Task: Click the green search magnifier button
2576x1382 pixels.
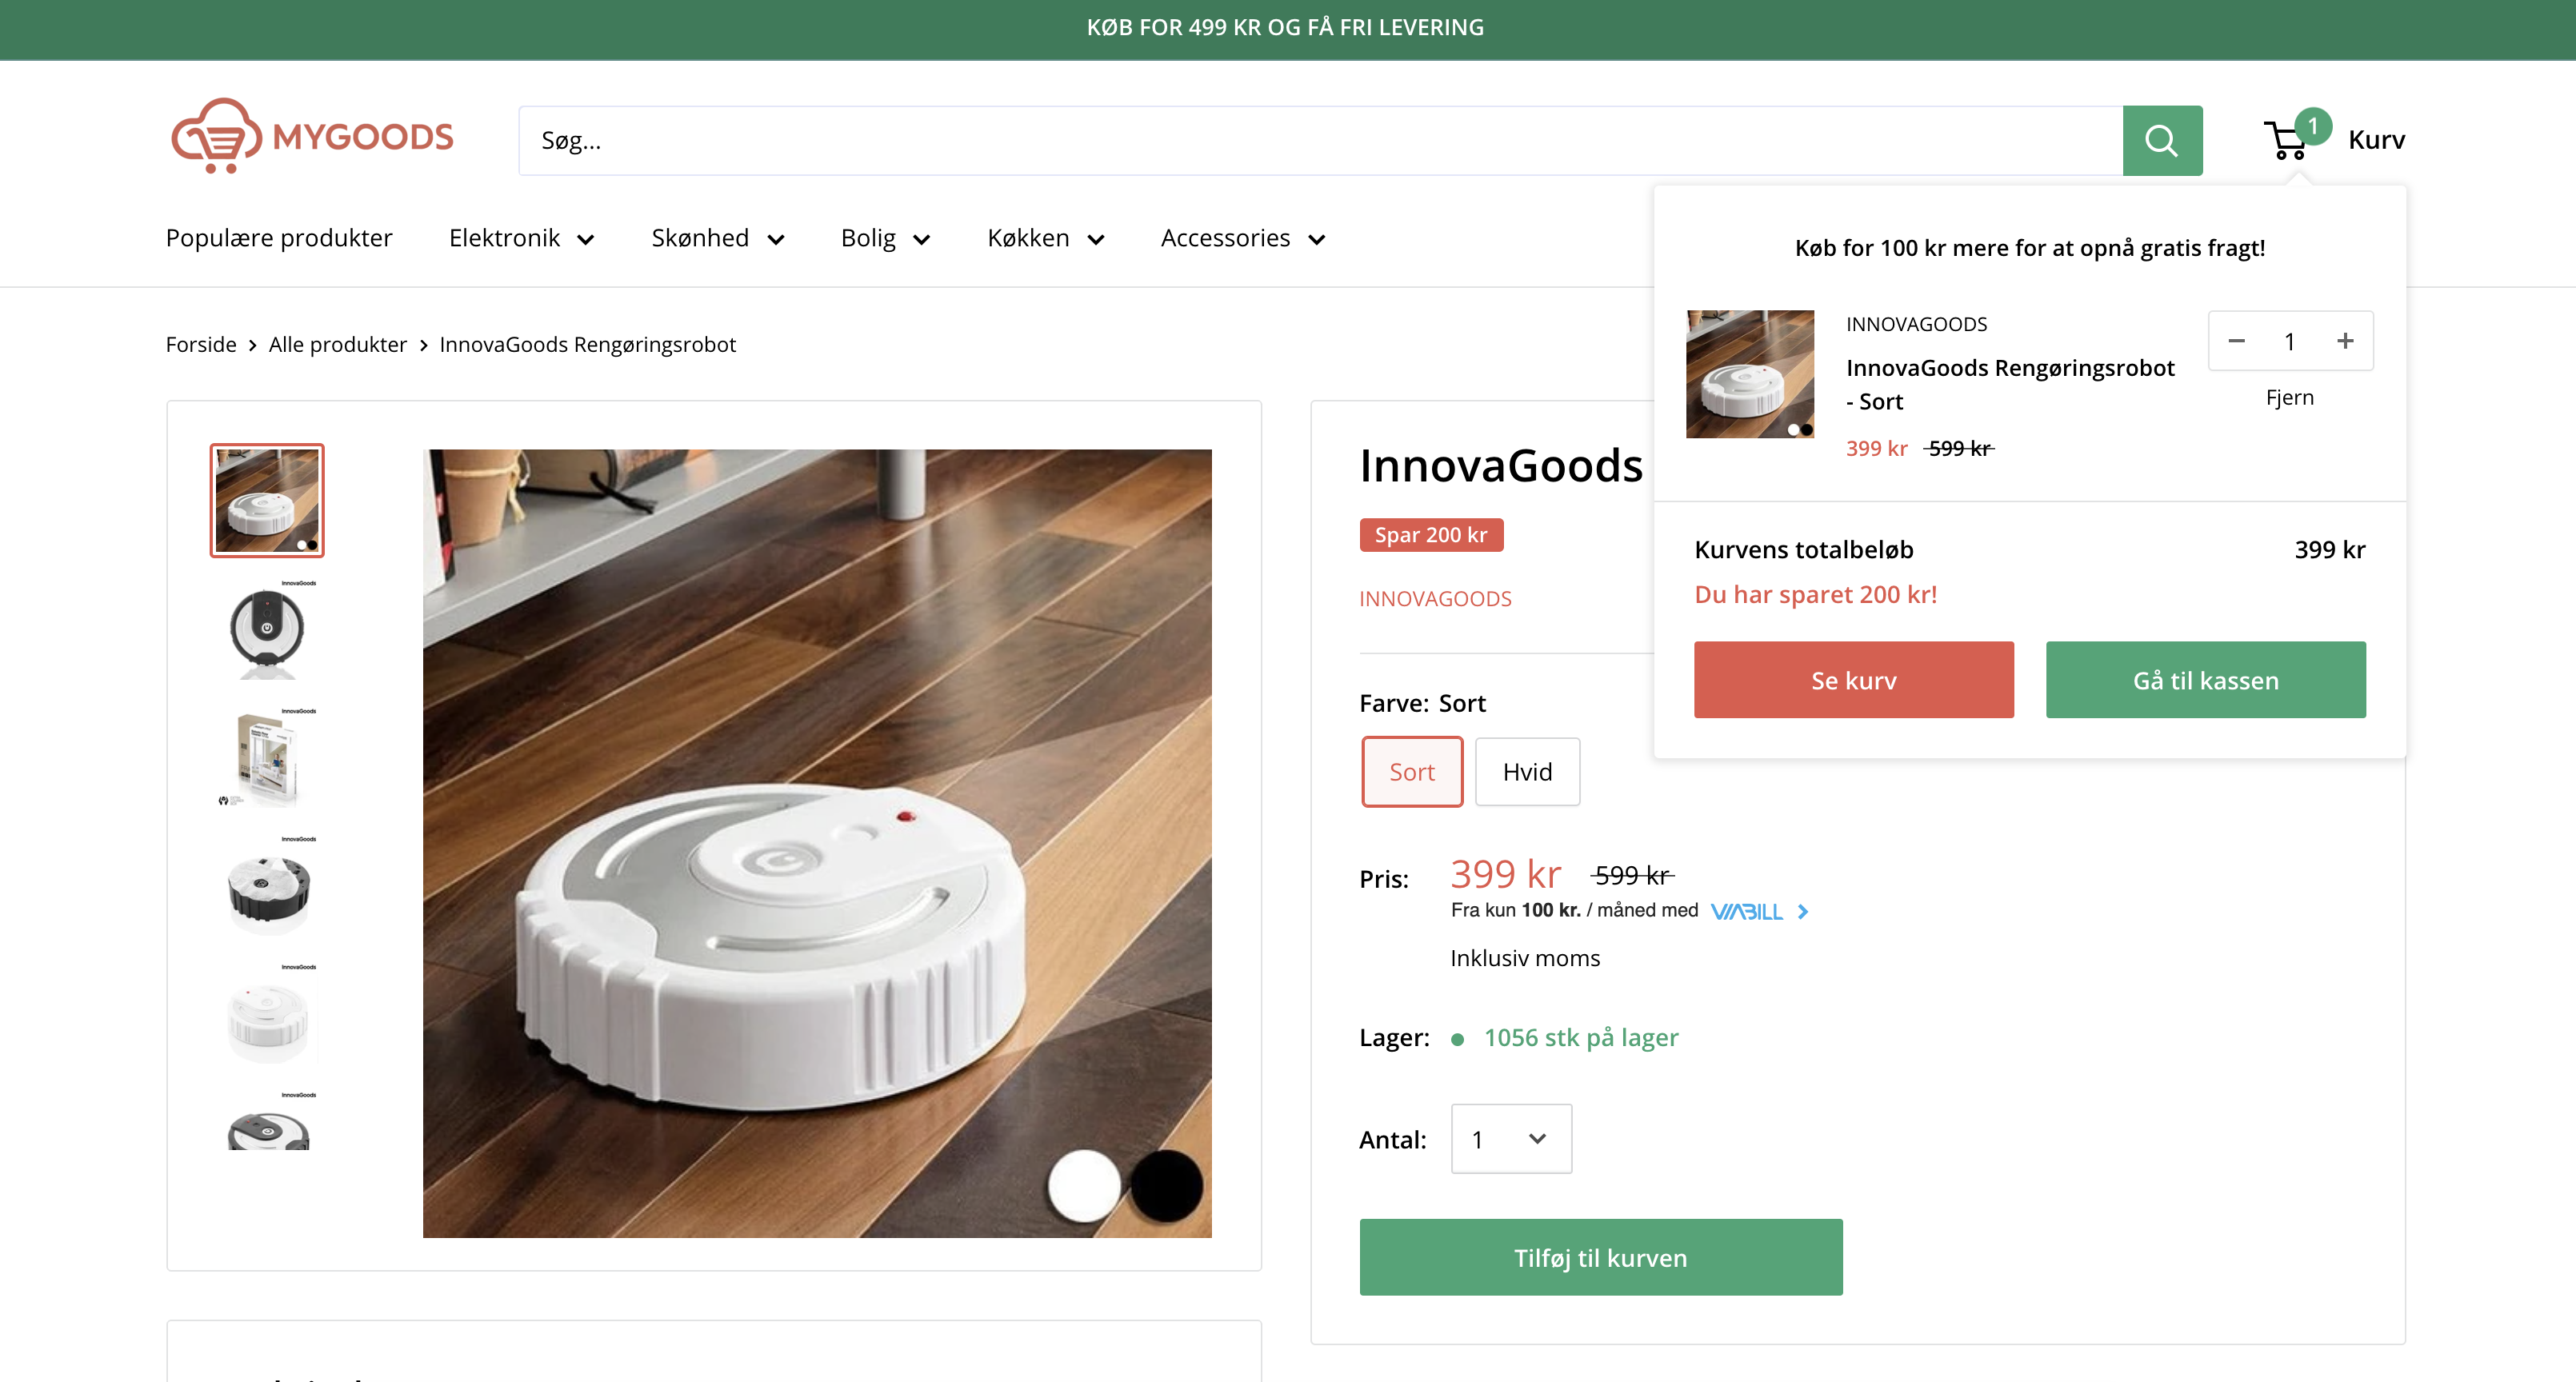Action: click(x=2162, y=140)
